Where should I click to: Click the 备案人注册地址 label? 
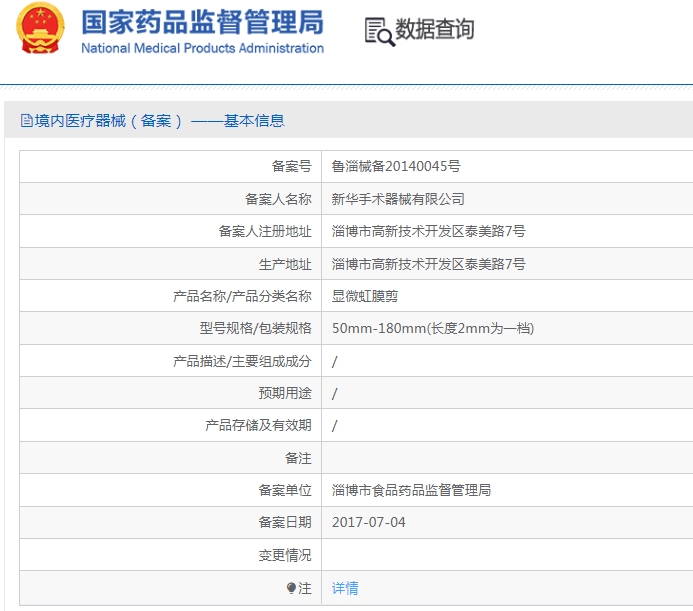coord(265,231)
